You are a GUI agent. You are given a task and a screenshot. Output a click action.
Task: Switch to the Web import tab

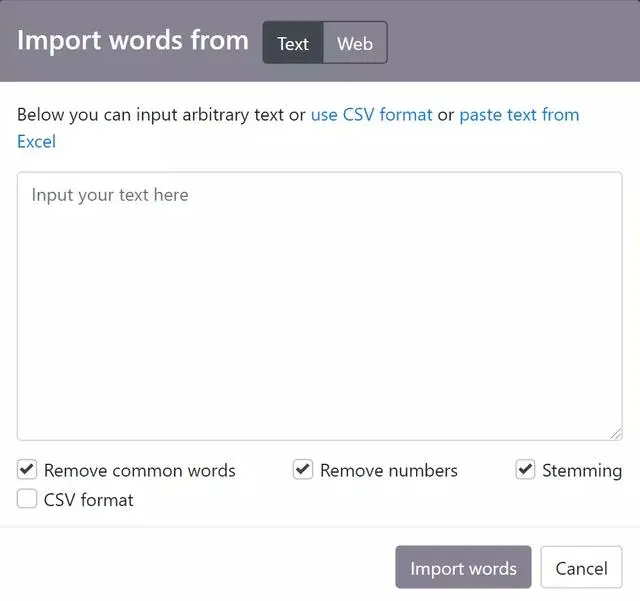[x=355, y=42]
